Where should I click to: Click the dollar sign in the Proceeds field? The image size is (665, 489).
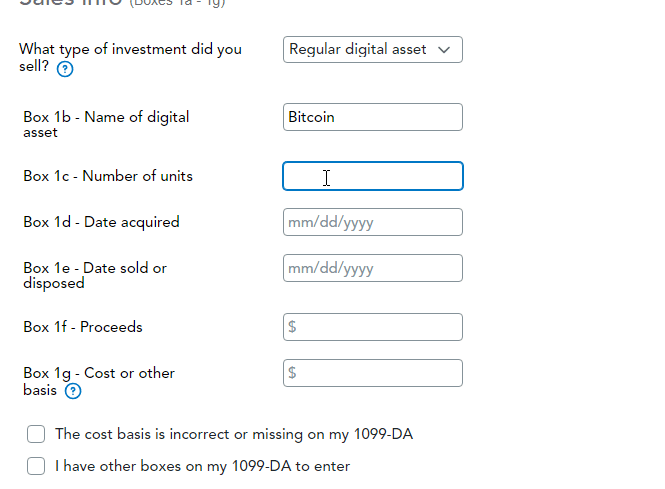(x=292, y=327)
